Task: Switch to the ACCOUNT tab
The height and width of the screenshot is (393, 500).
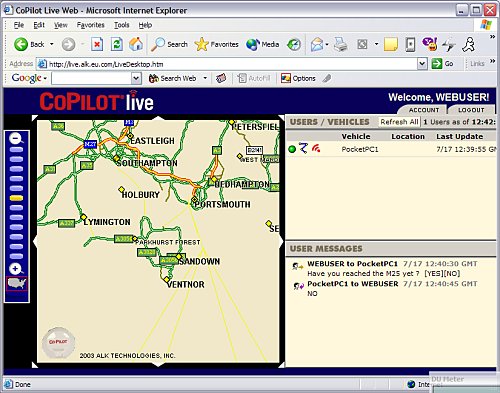Action: tap(424, 110)
